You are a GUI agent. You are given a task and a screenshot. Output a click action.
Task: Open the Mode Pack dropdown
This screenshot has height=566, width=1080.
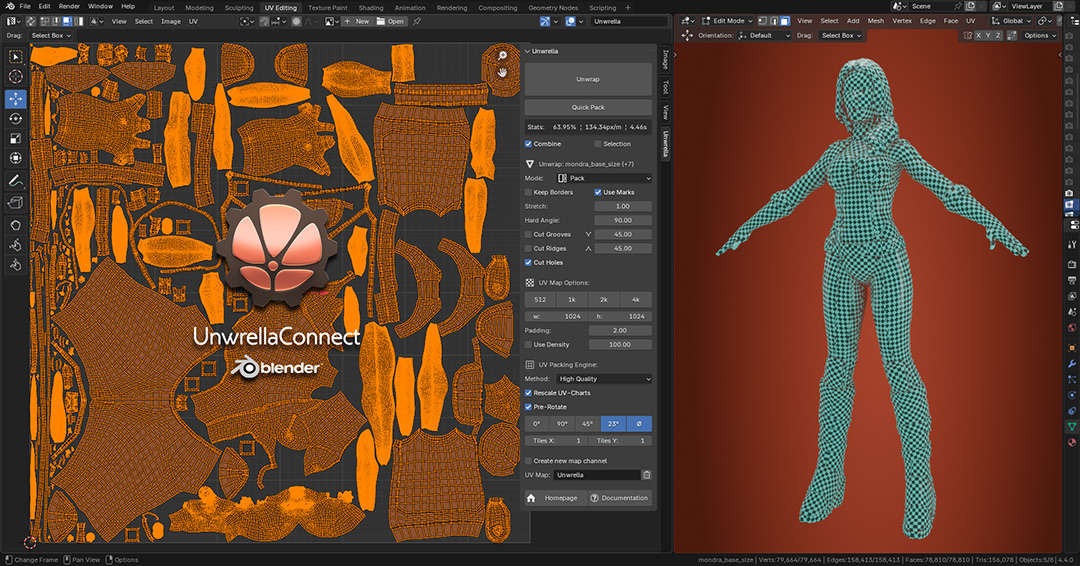coord(604,178)
